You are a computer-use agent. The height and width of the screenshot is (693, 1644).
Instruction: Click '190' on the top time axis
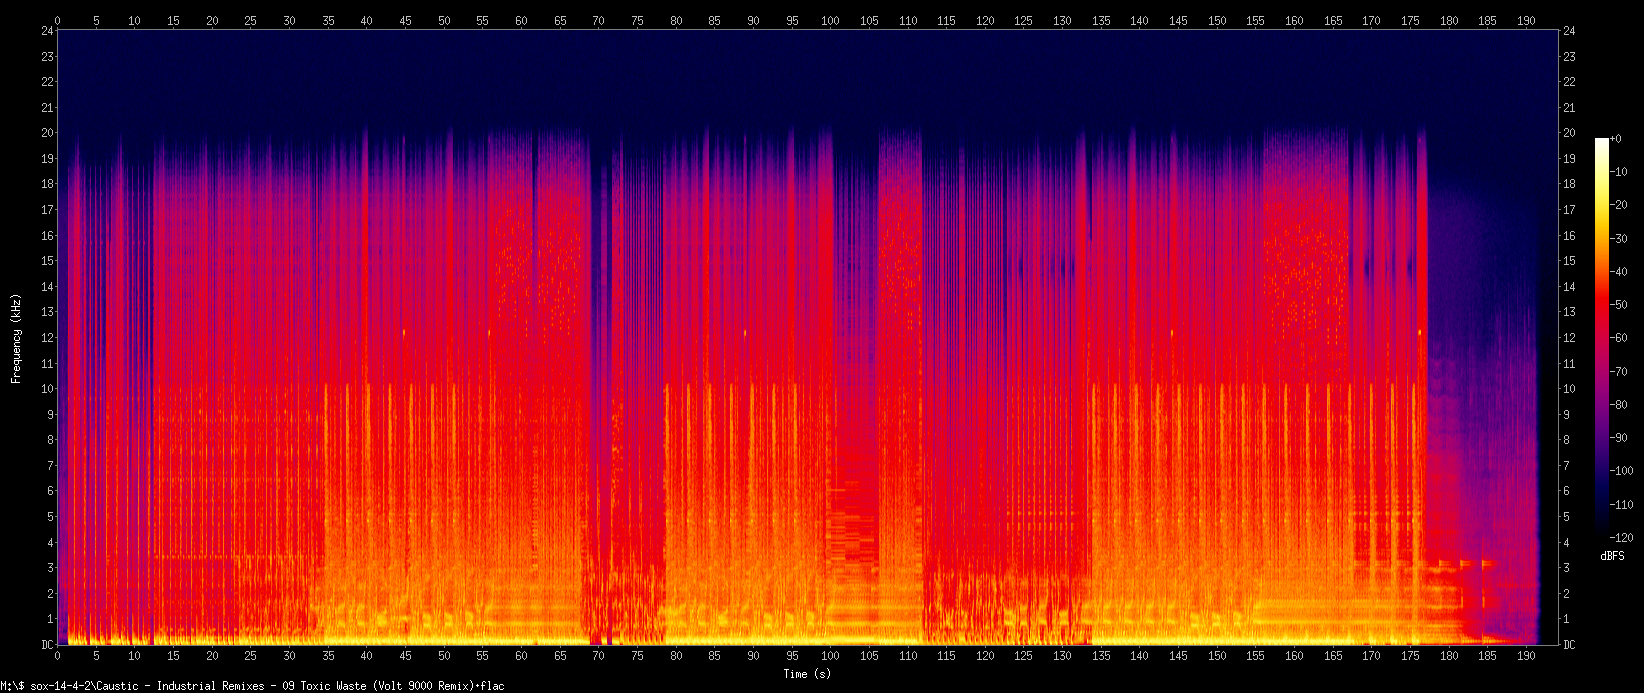tap(1526, 20)
